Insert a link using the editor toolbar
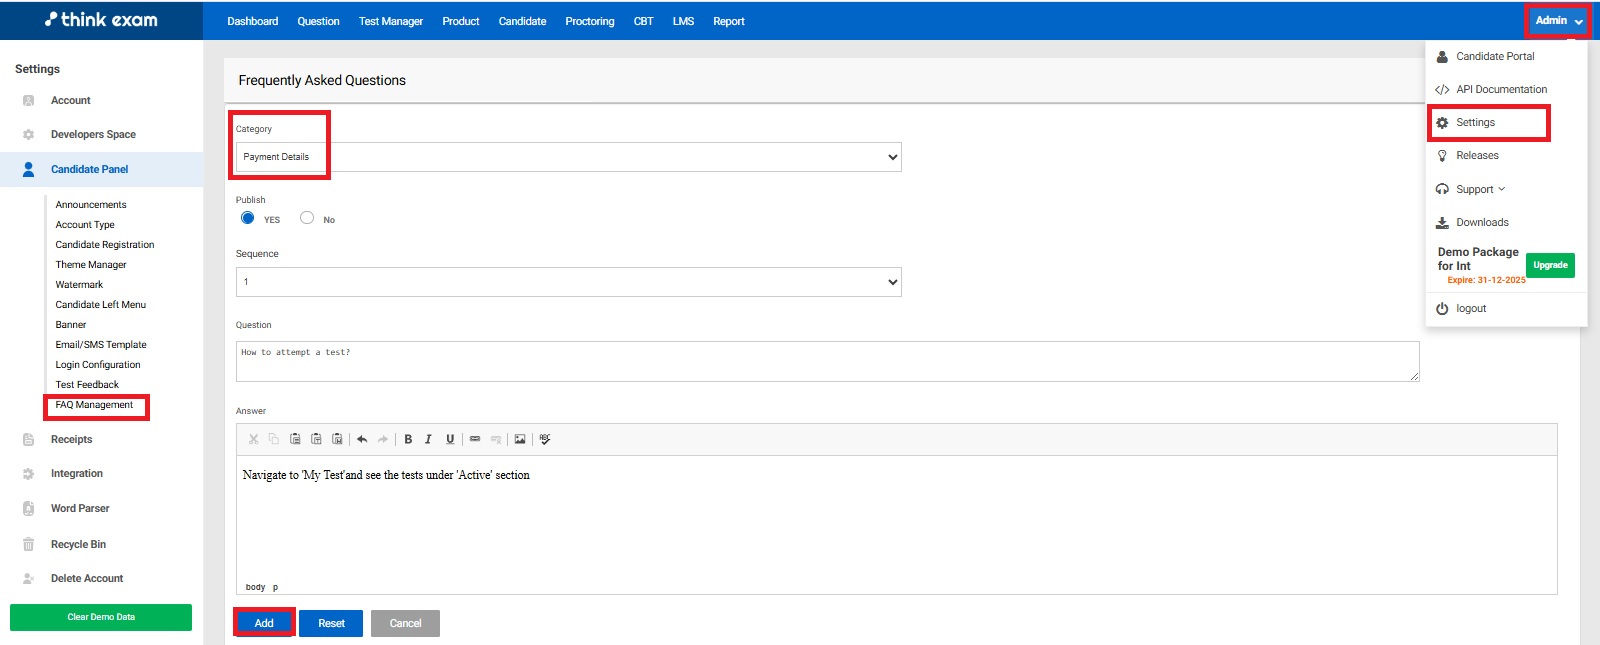The height and width of the screenshot is (645, 1600). click(475, 439)
